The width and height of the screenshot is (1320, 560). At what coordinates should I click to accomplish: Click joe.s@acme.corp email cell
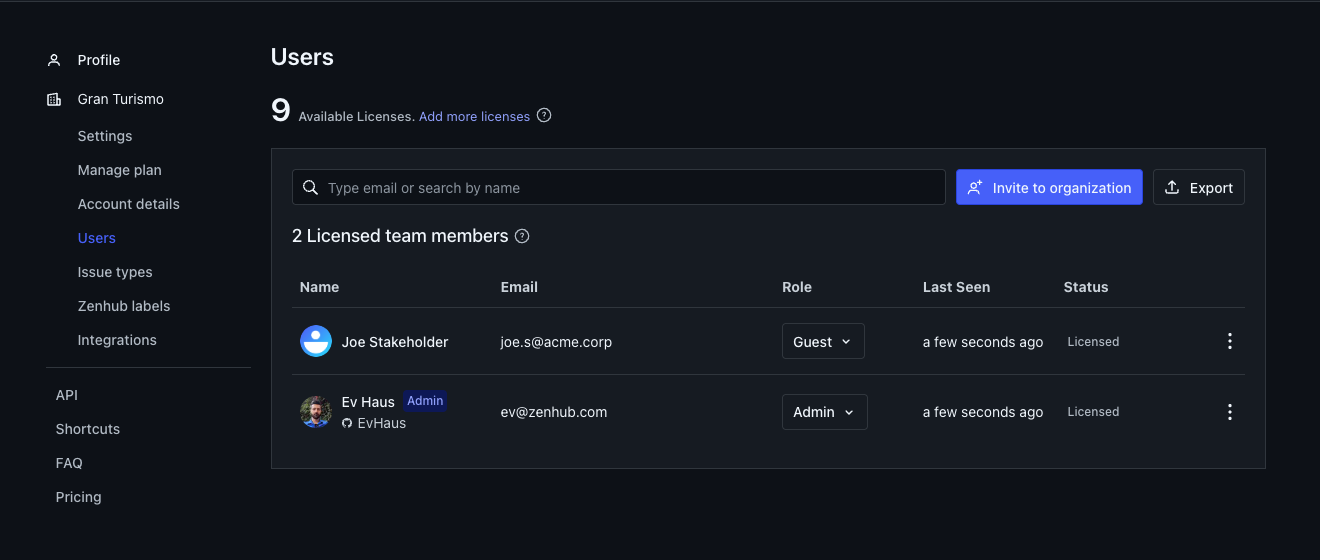pos(556,342)
